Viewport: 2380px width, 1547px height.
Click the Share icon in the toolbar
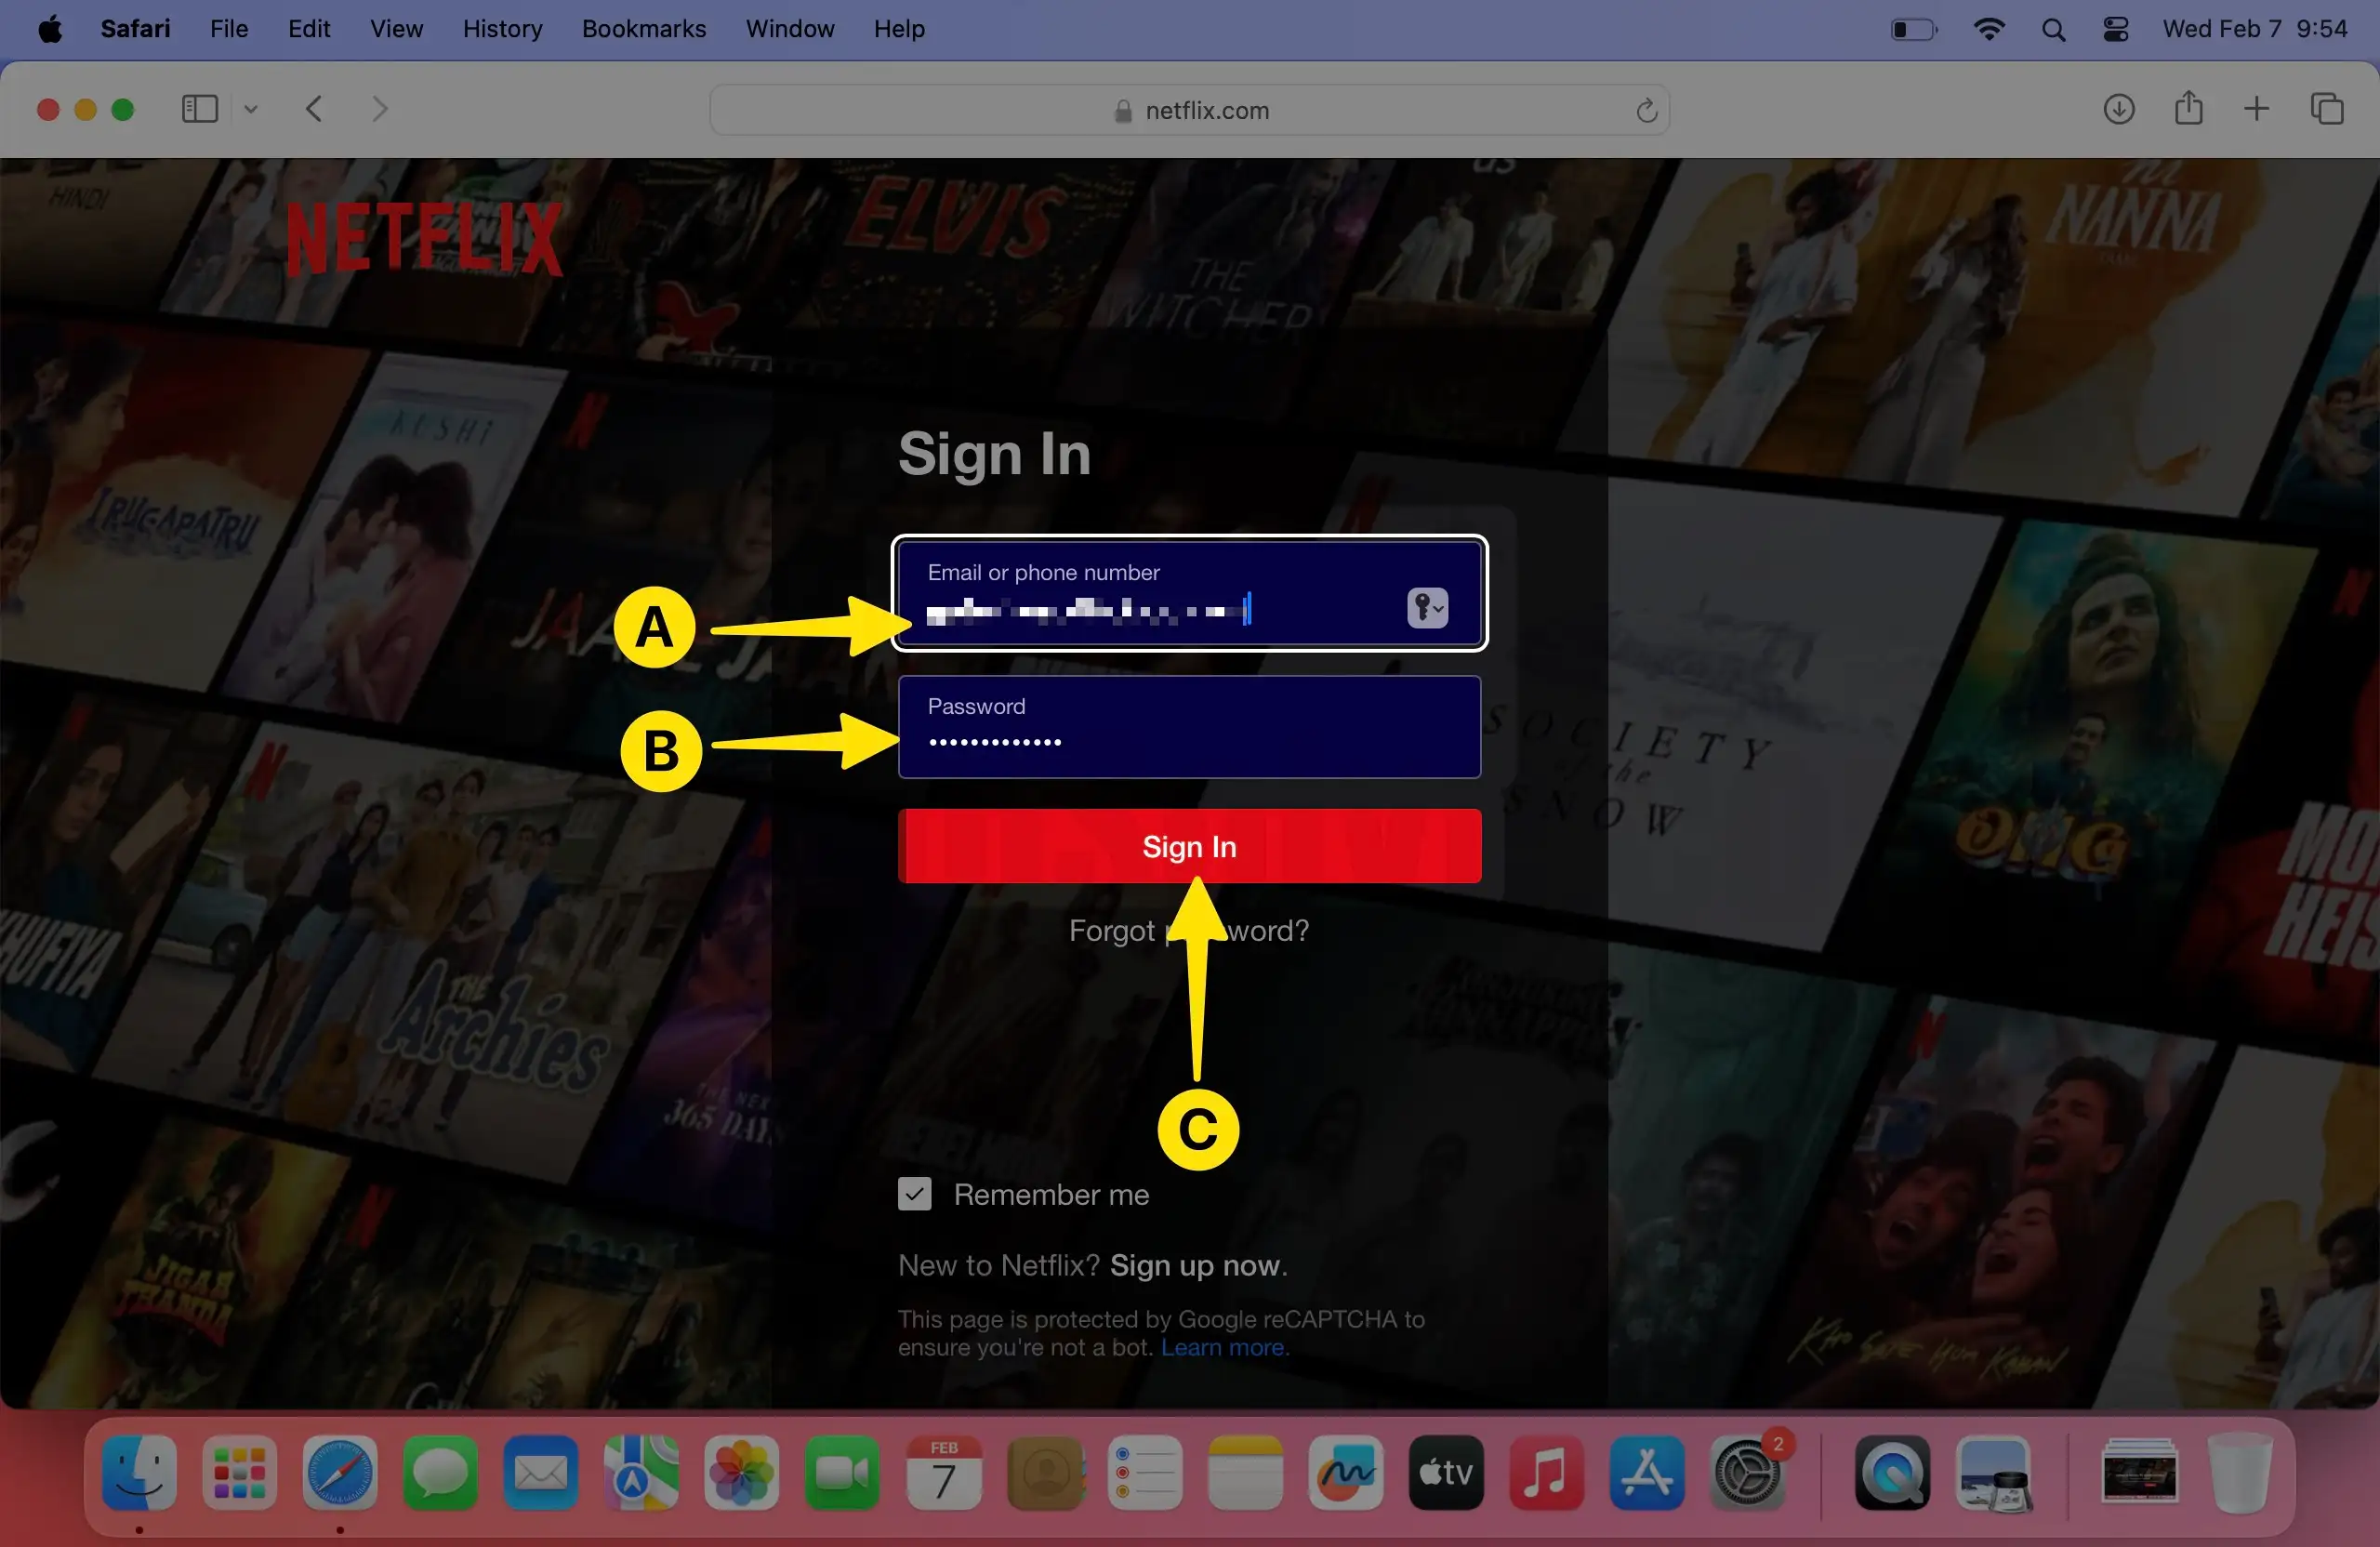pyautogui.click(x=2188, y=108)
